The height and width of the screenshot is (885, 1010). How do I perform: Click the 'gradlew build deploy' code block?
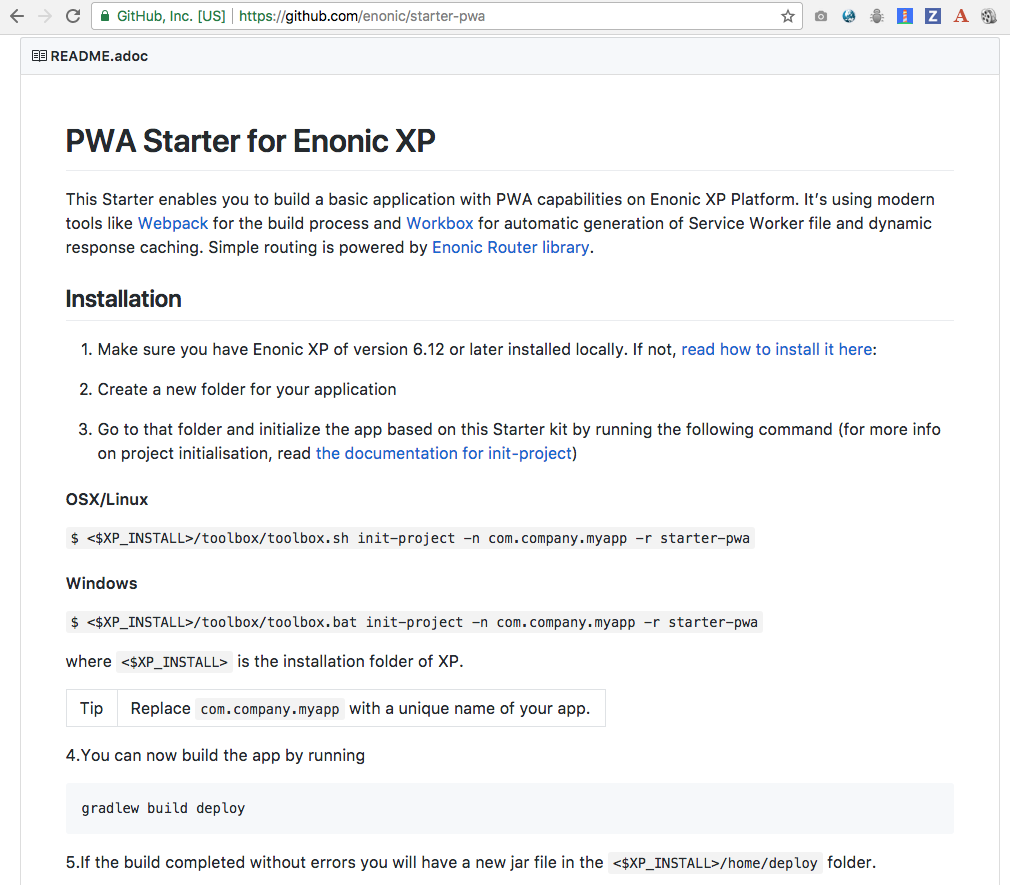510,808
